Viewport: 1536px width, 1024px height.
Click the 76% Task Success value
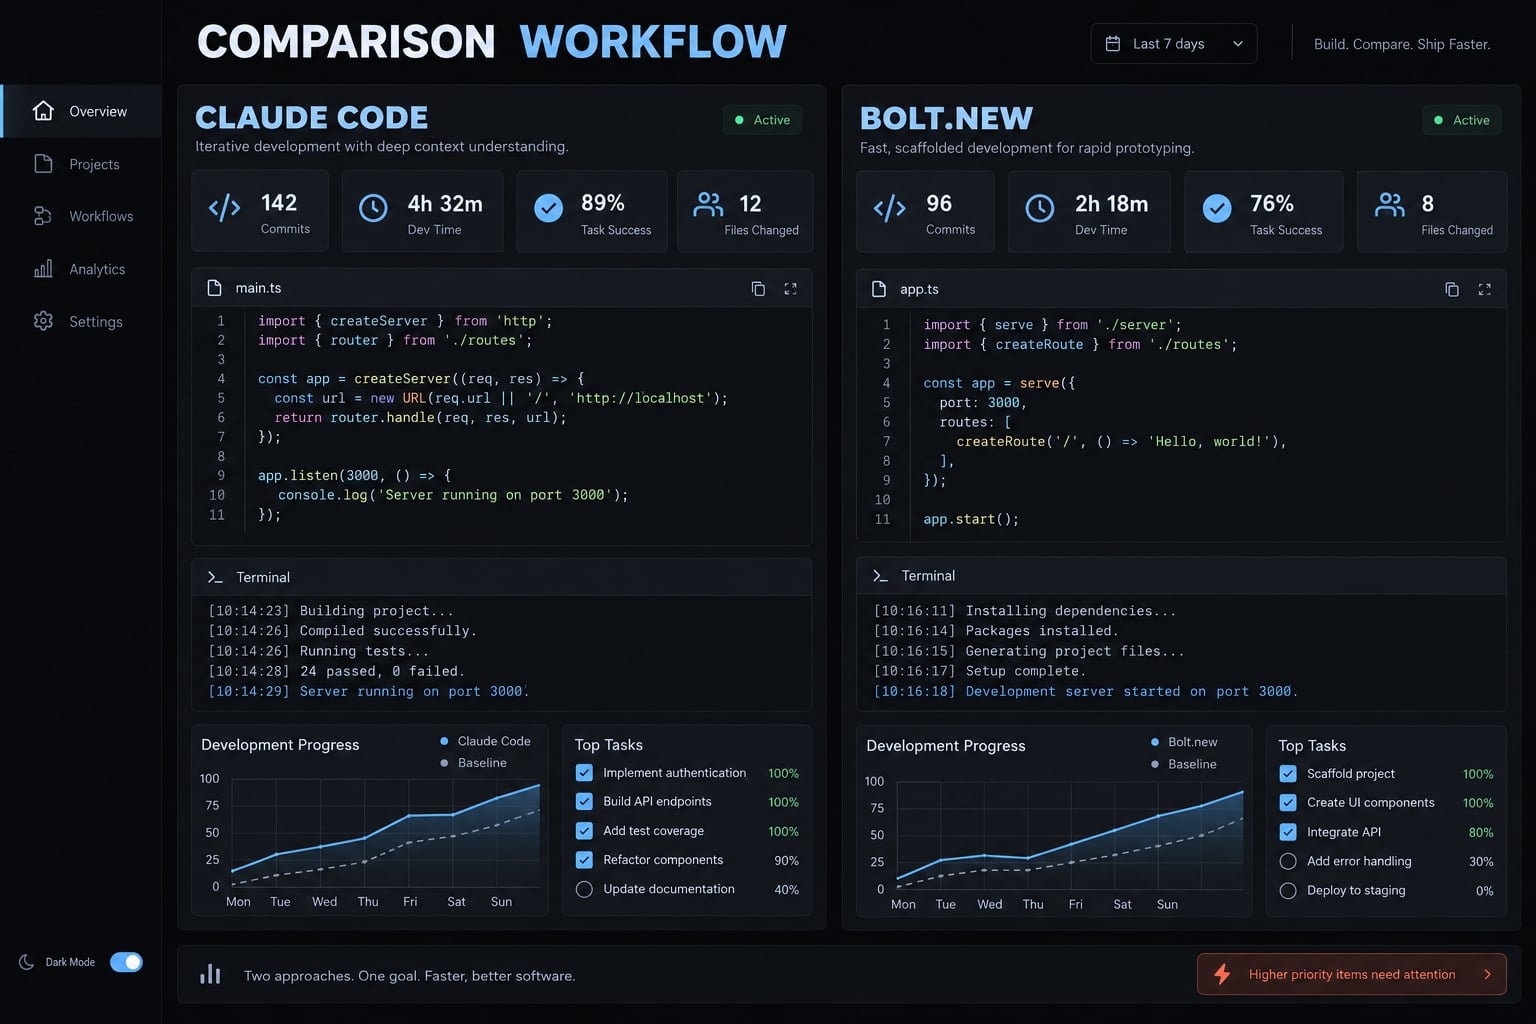point(1272,204)
